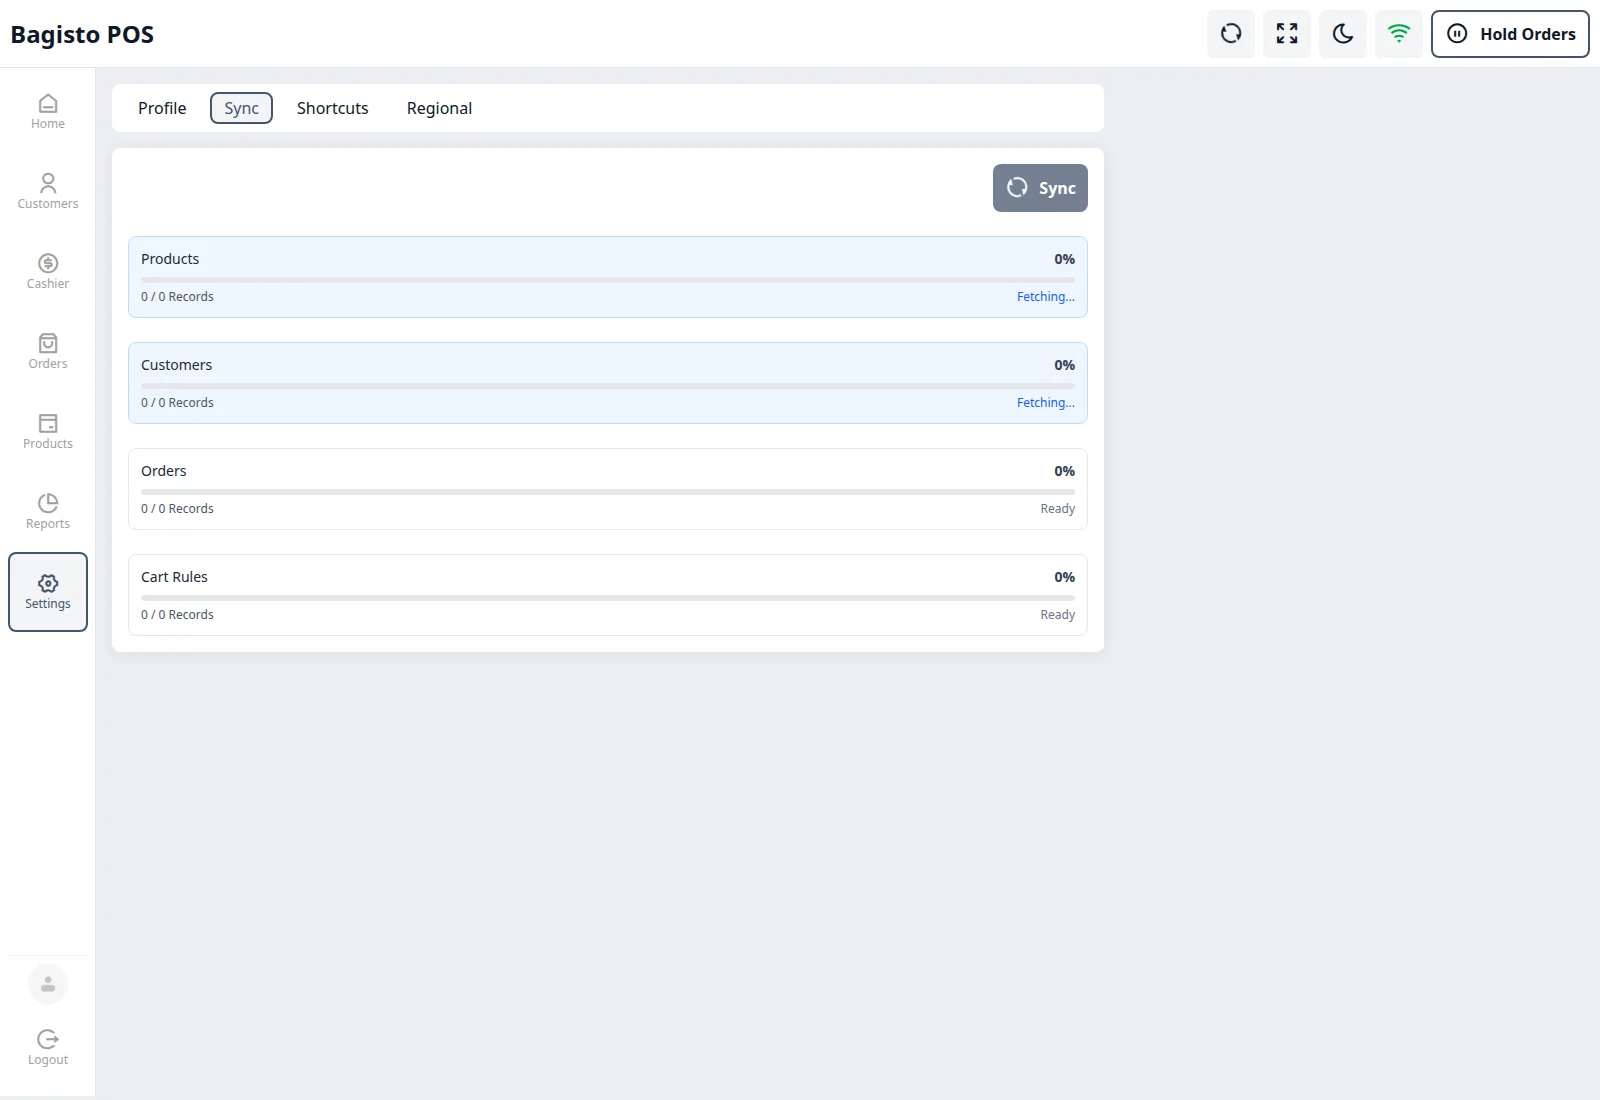Click Fetching... status in Products card

coord(1046,297)
